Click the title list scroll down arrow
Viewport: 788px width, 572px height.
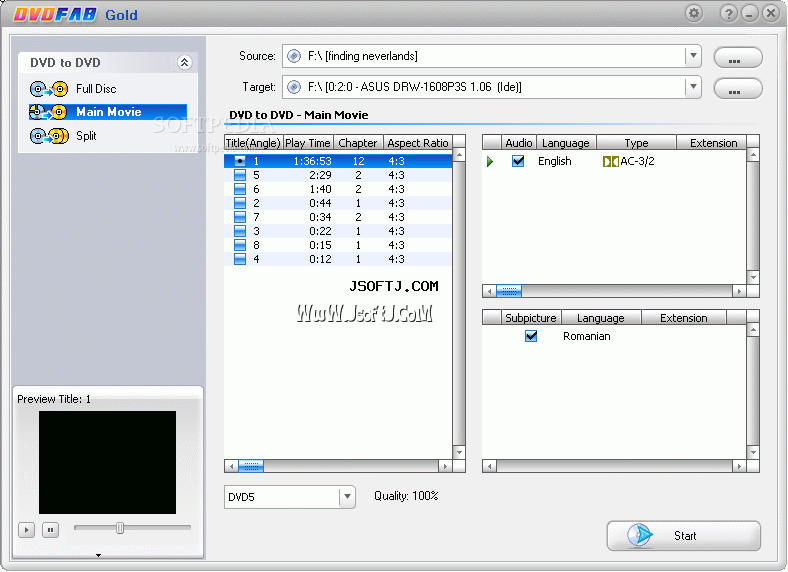[x=459, y=452]
